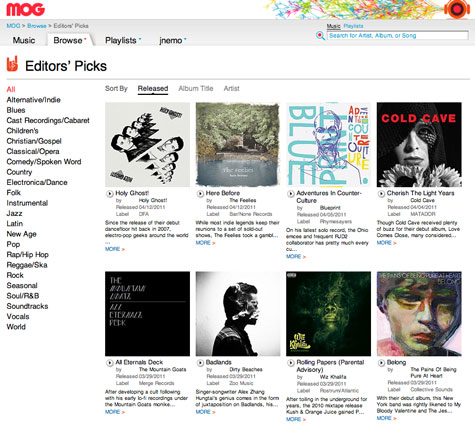Screen dimensions: 475x426
Task: Open the Cold Cave album cover
Action: 419,145
